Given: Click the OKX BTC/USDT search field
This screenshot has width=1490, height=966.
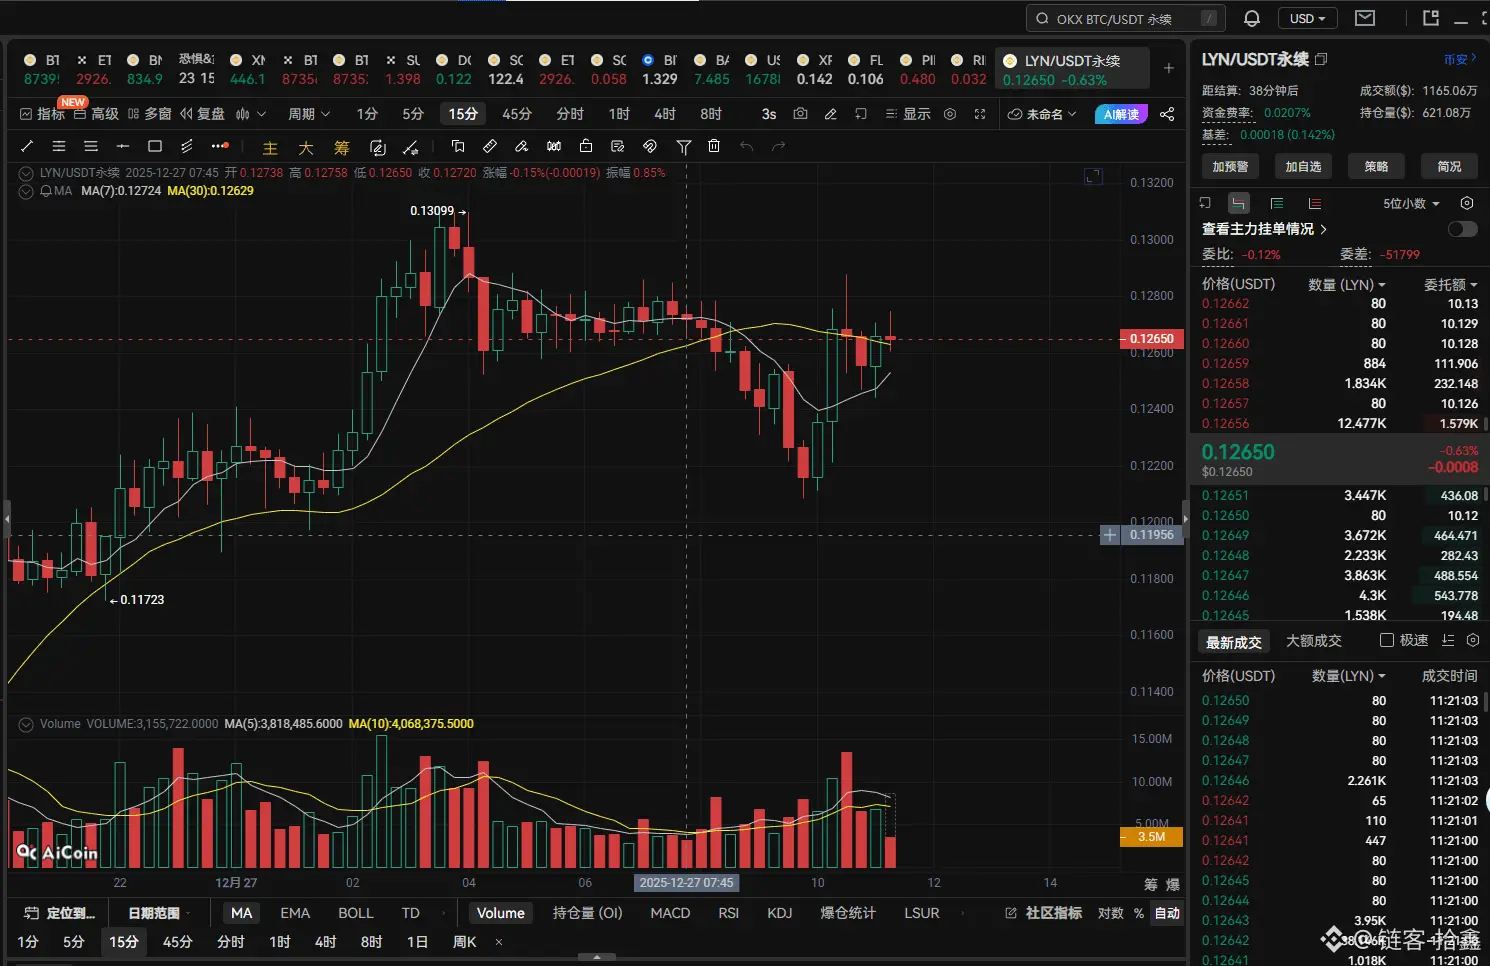Looking at the screenshot, I should 1126,18.
